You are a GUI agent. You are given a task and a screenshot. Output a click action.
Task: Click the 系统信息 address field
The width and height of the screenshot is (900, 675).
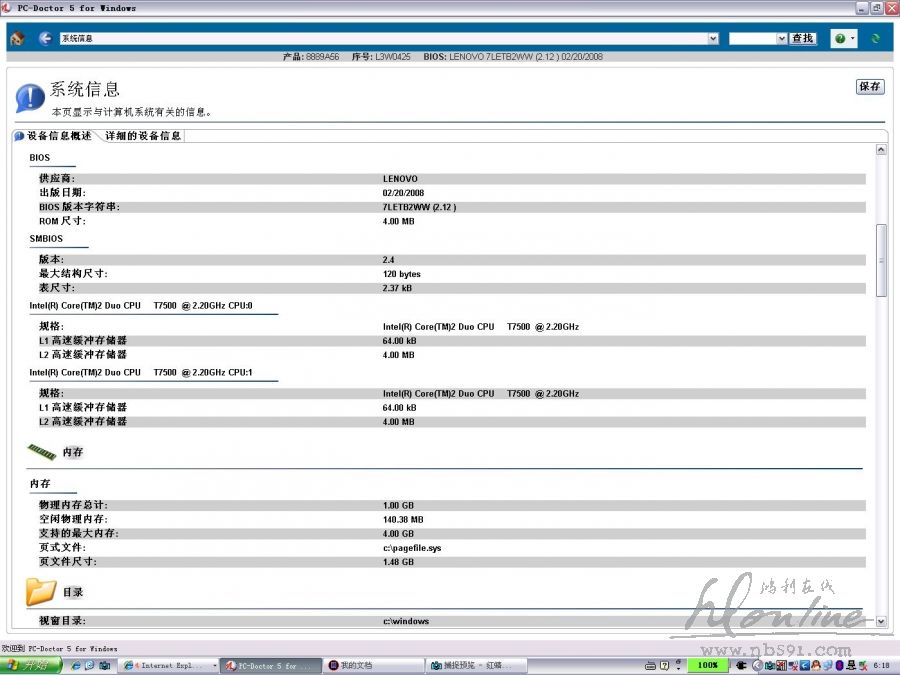pyautogui.click(x=383, y=38)
